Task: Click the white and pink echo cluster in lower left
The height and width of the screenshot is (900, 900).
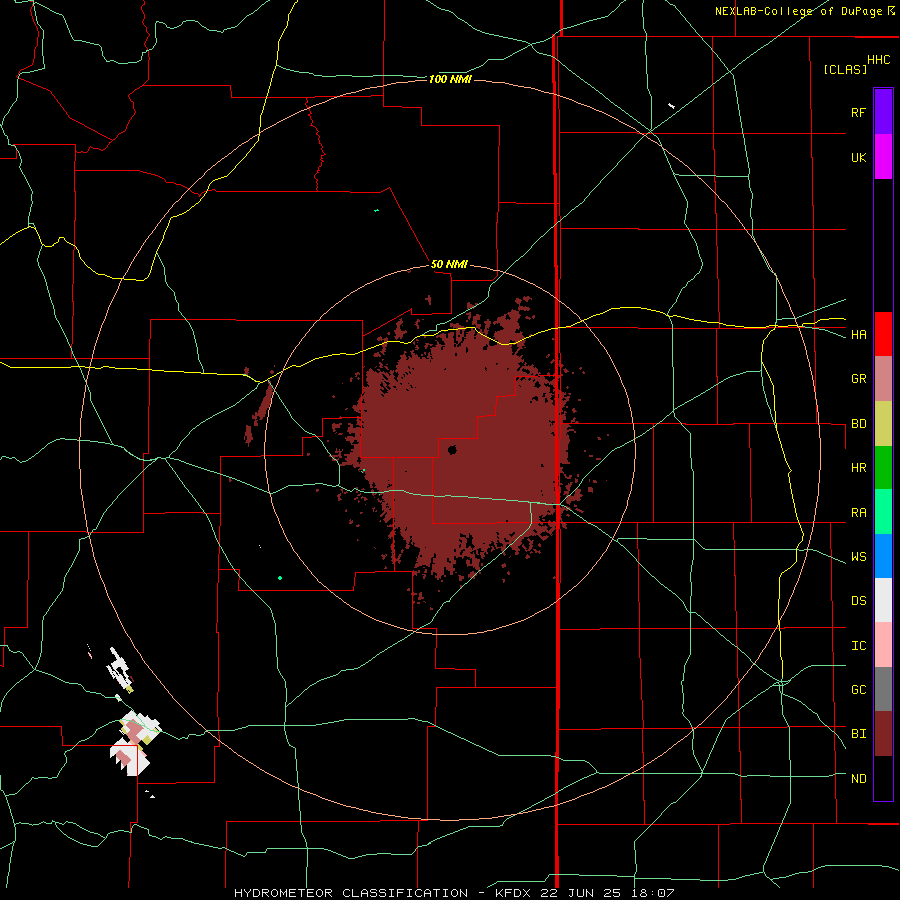Action: pos(134,743)
